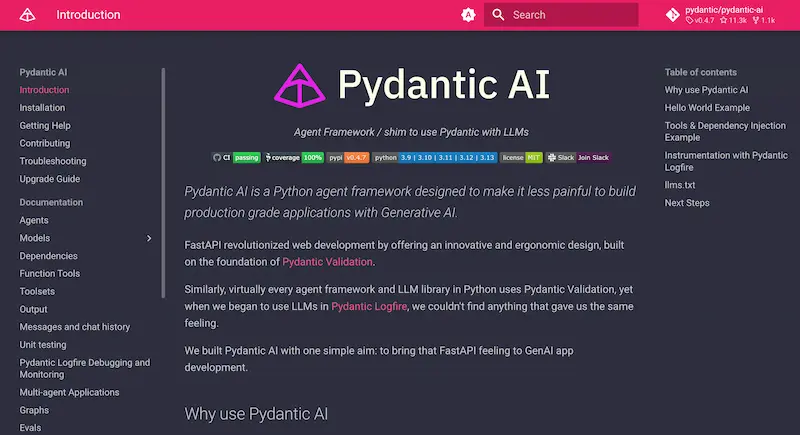Open the Toolsets documentation page
This screenshot has height=435, width=800.
pyautogui.click(x=37, y=292)
